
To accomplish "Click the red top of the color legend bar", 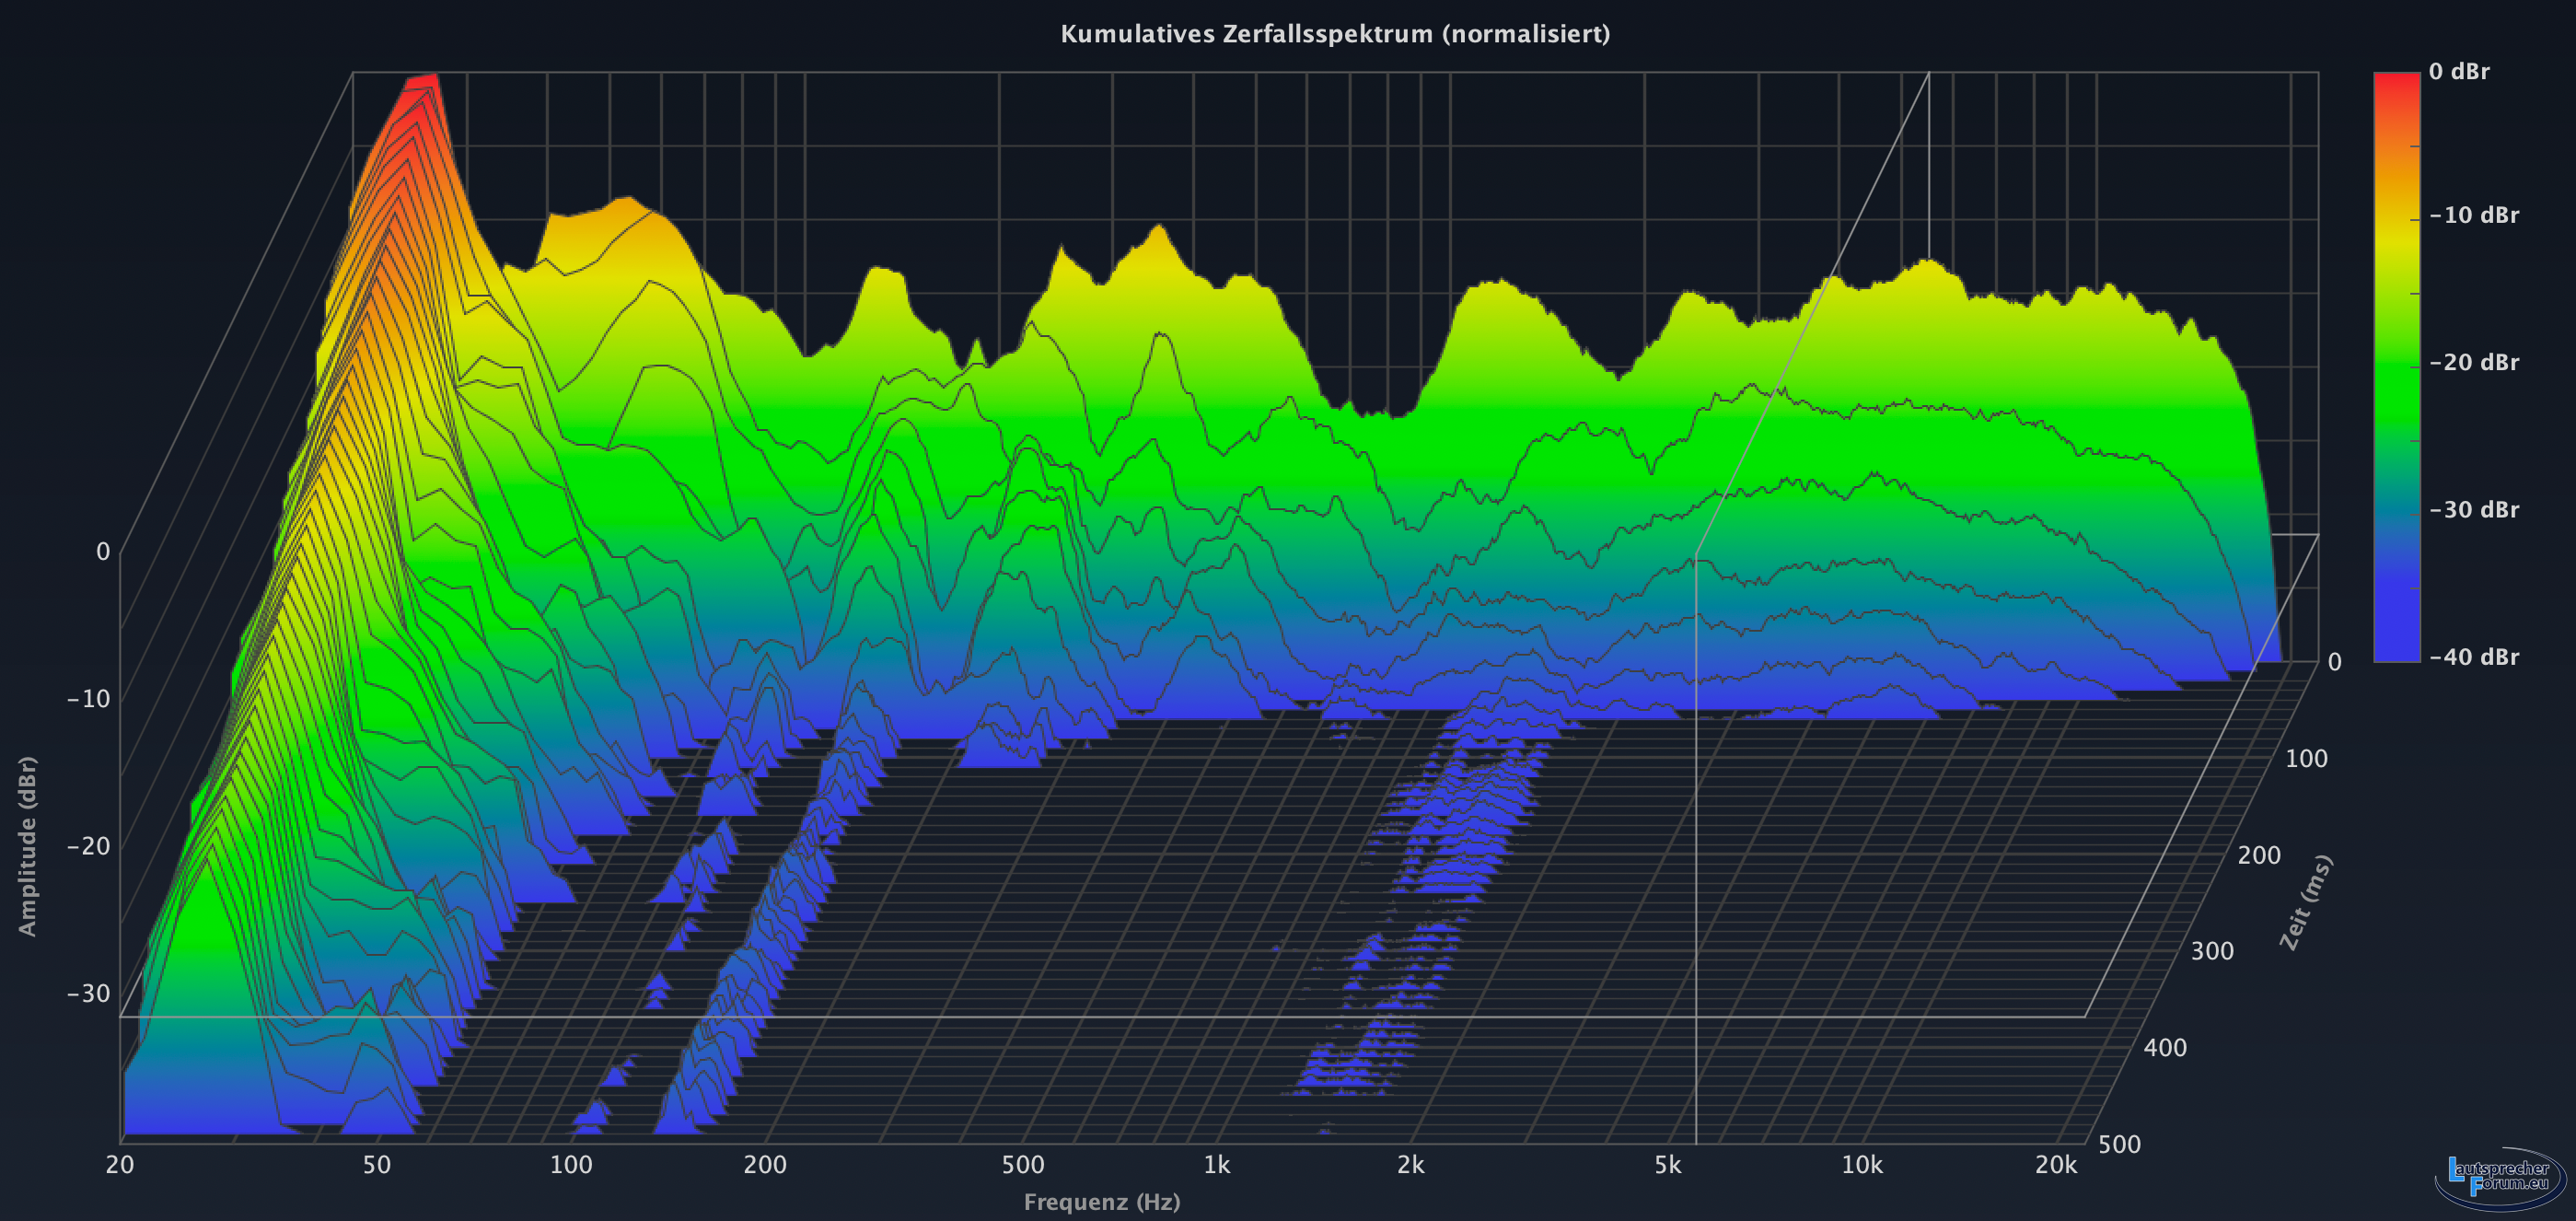I will click(x=2396, y=82).
